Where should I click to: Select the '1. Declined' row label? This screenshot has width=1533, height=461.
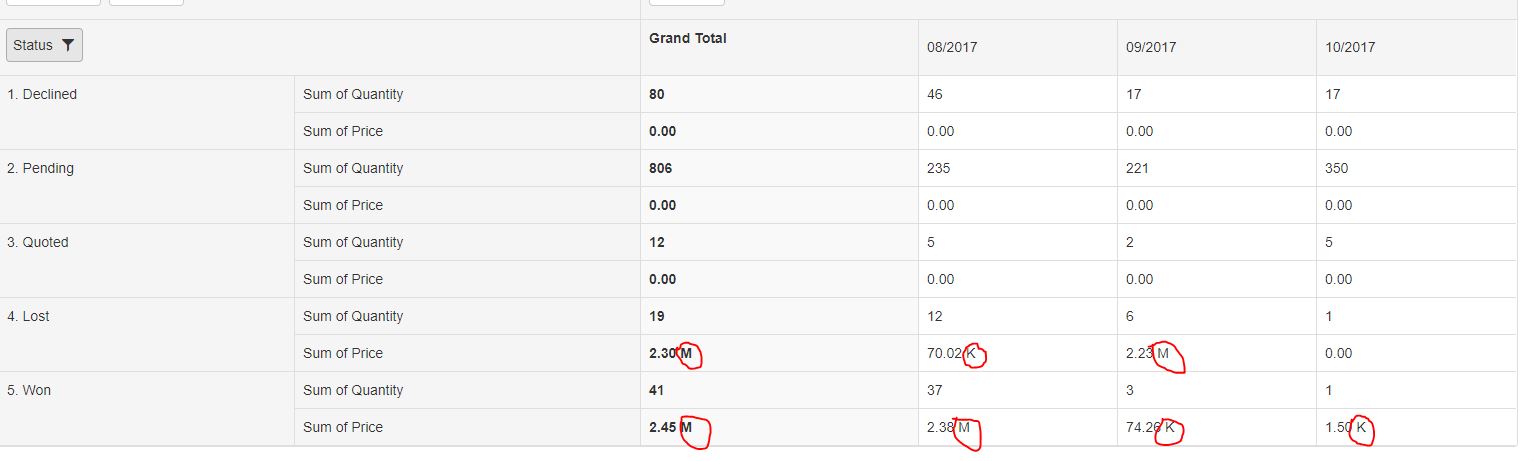click(x=42, y=94)
